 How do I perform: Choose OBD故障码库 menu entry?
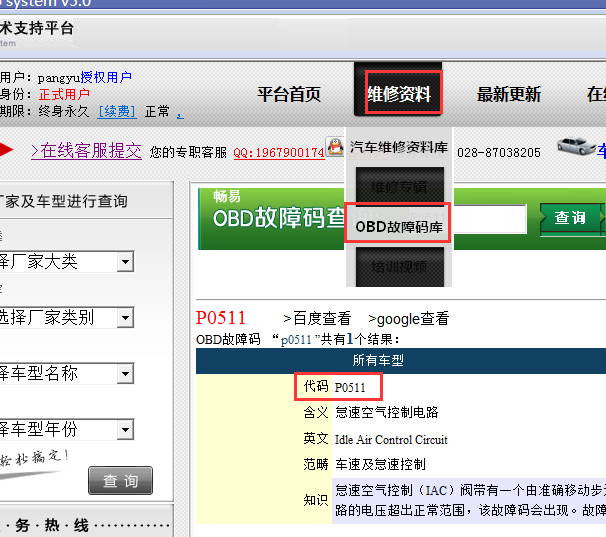(399, 227)
